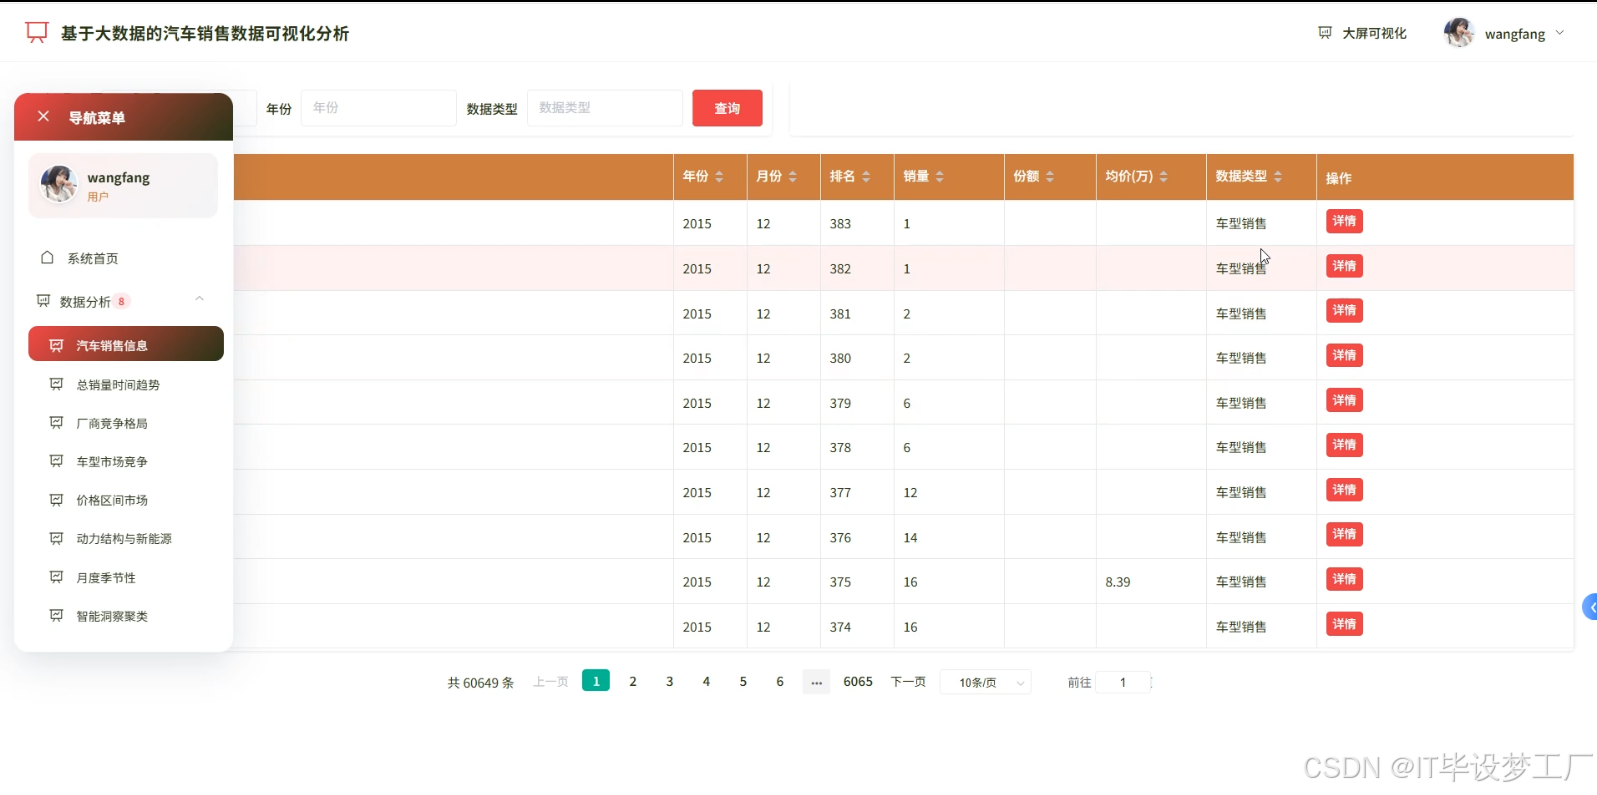Open the 厂商竞争格局 menu entry
1597x795 pixels.
click(x=126, y=423)
